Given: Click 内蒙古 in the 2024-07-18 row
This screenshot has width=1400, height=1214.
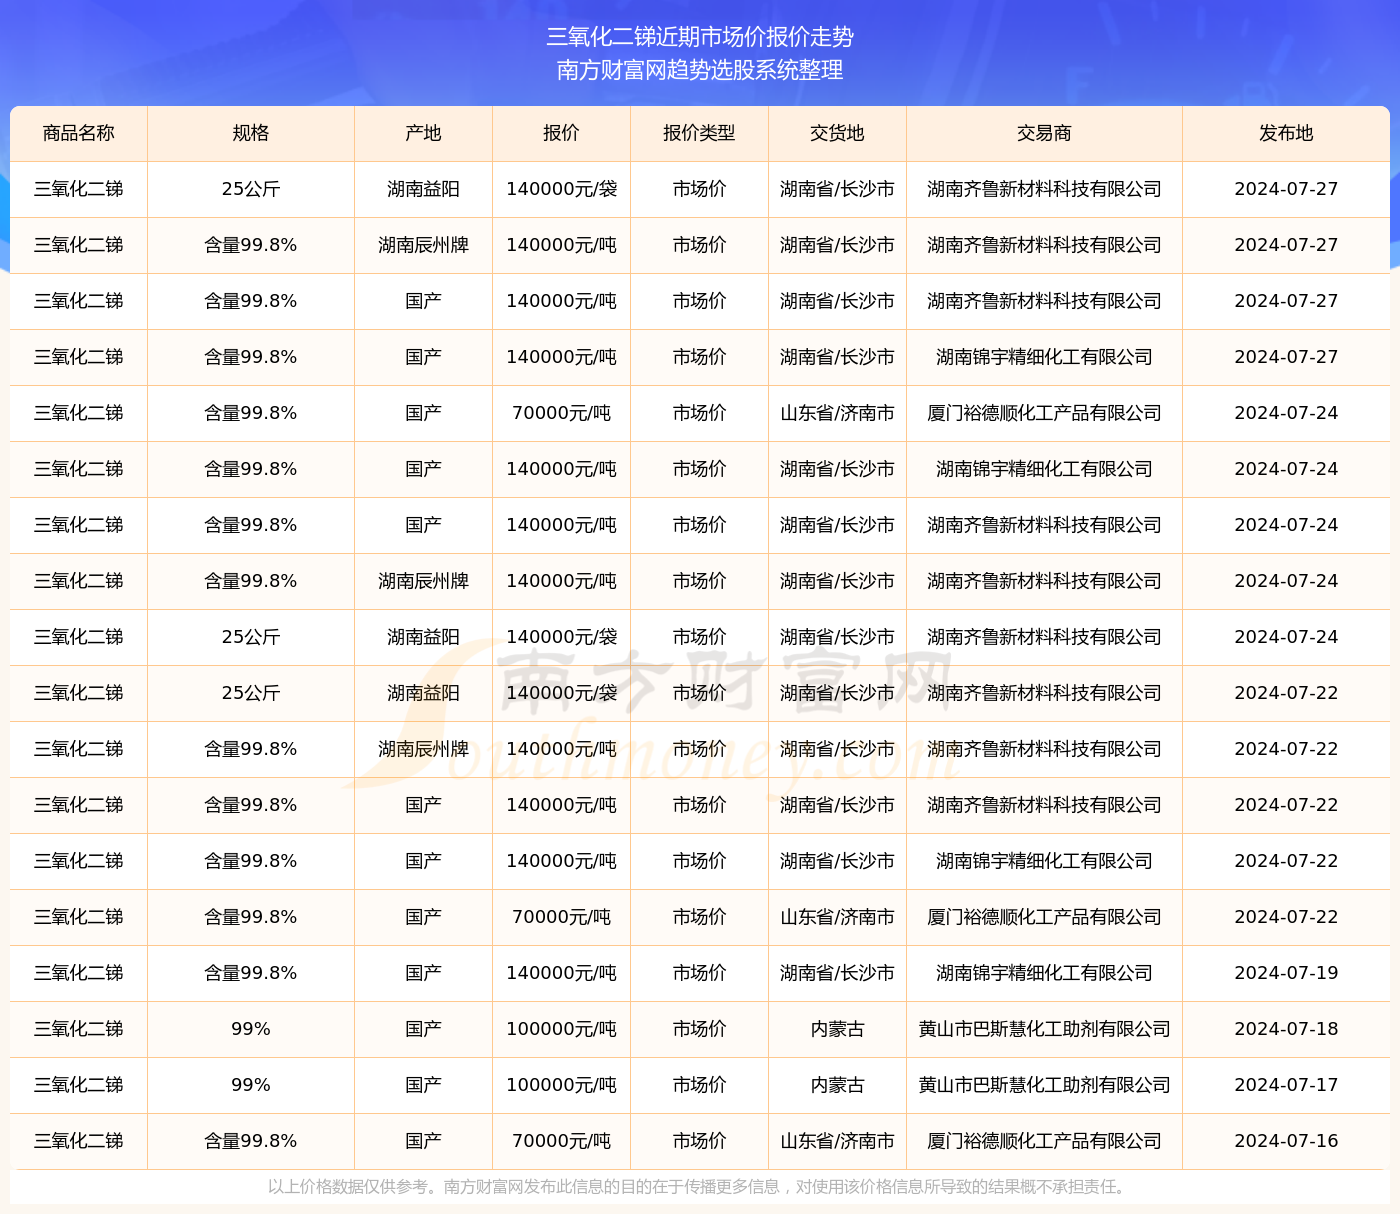Looking at the screenshot, I should click(x=837, y=1029).
